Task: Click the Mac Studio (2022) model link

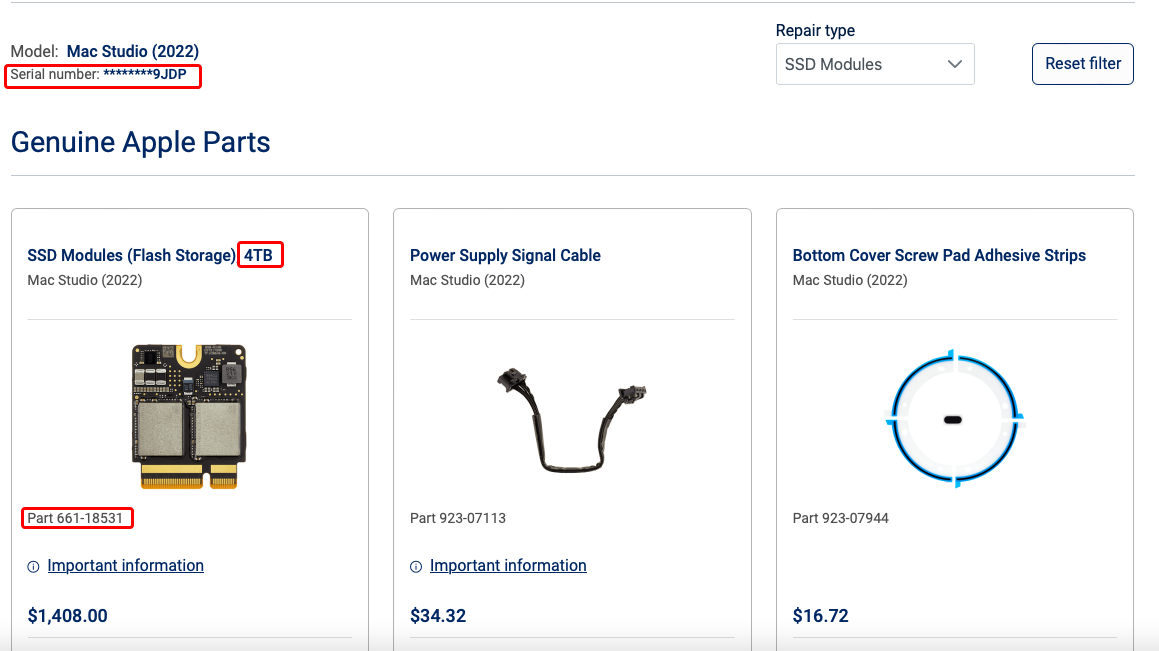Action: pos(133,51)
